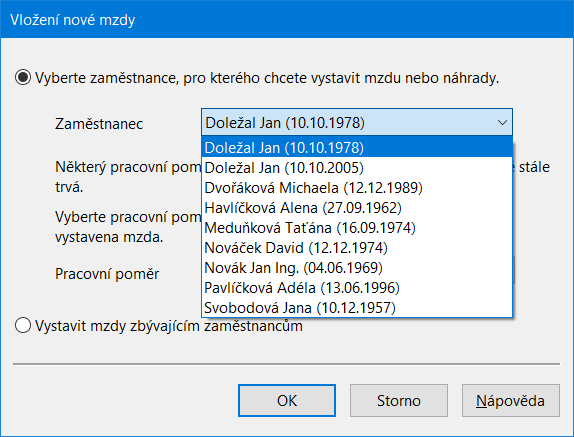The width and height of the screenshot is (574, 437).
Task: Choose Doležal Jan (10.10.2005) from list
Action: click(x=357, y=168)
